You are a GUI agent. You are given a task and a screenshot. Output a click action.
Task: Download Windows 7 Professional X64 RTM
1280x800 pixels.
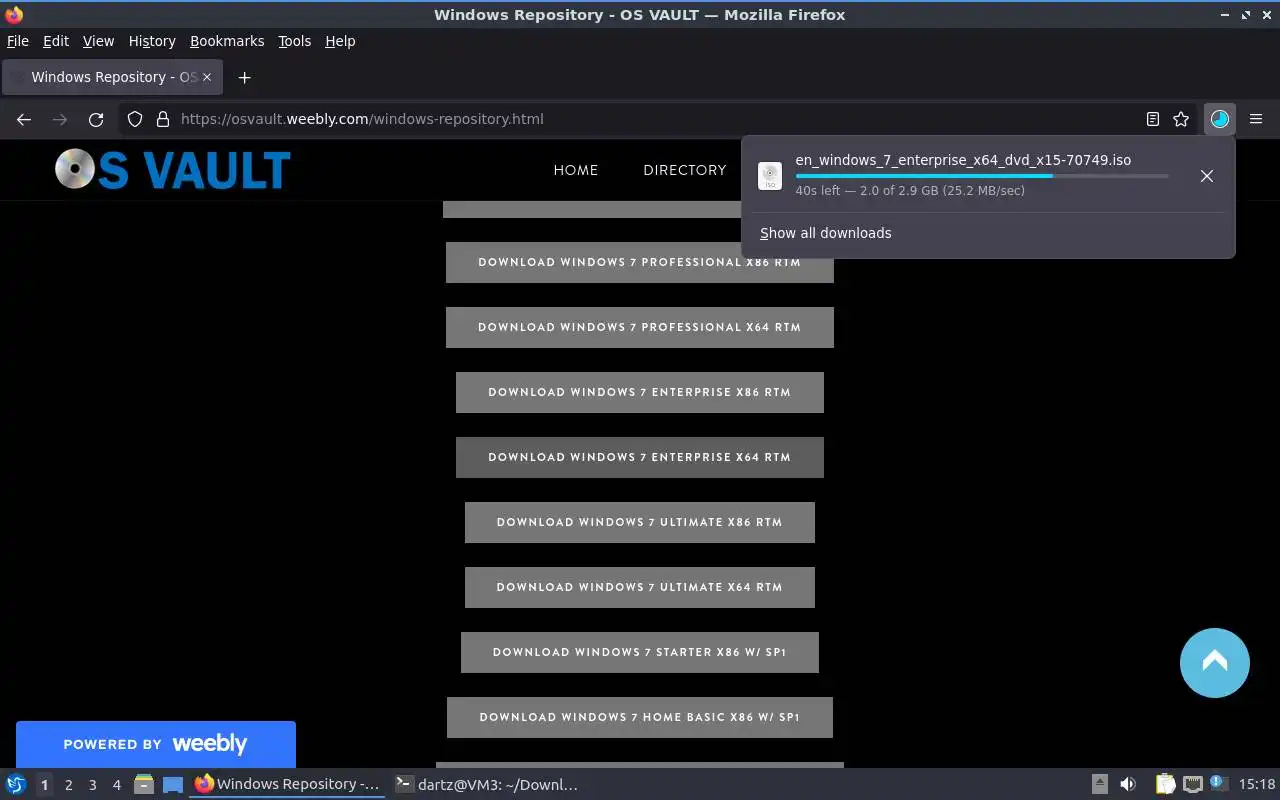(x=640, y=327)
